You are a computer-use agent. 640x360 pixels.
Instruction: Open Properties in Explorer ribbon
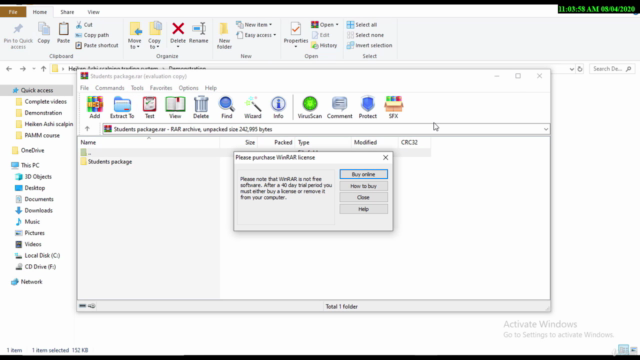coord(296,33)
